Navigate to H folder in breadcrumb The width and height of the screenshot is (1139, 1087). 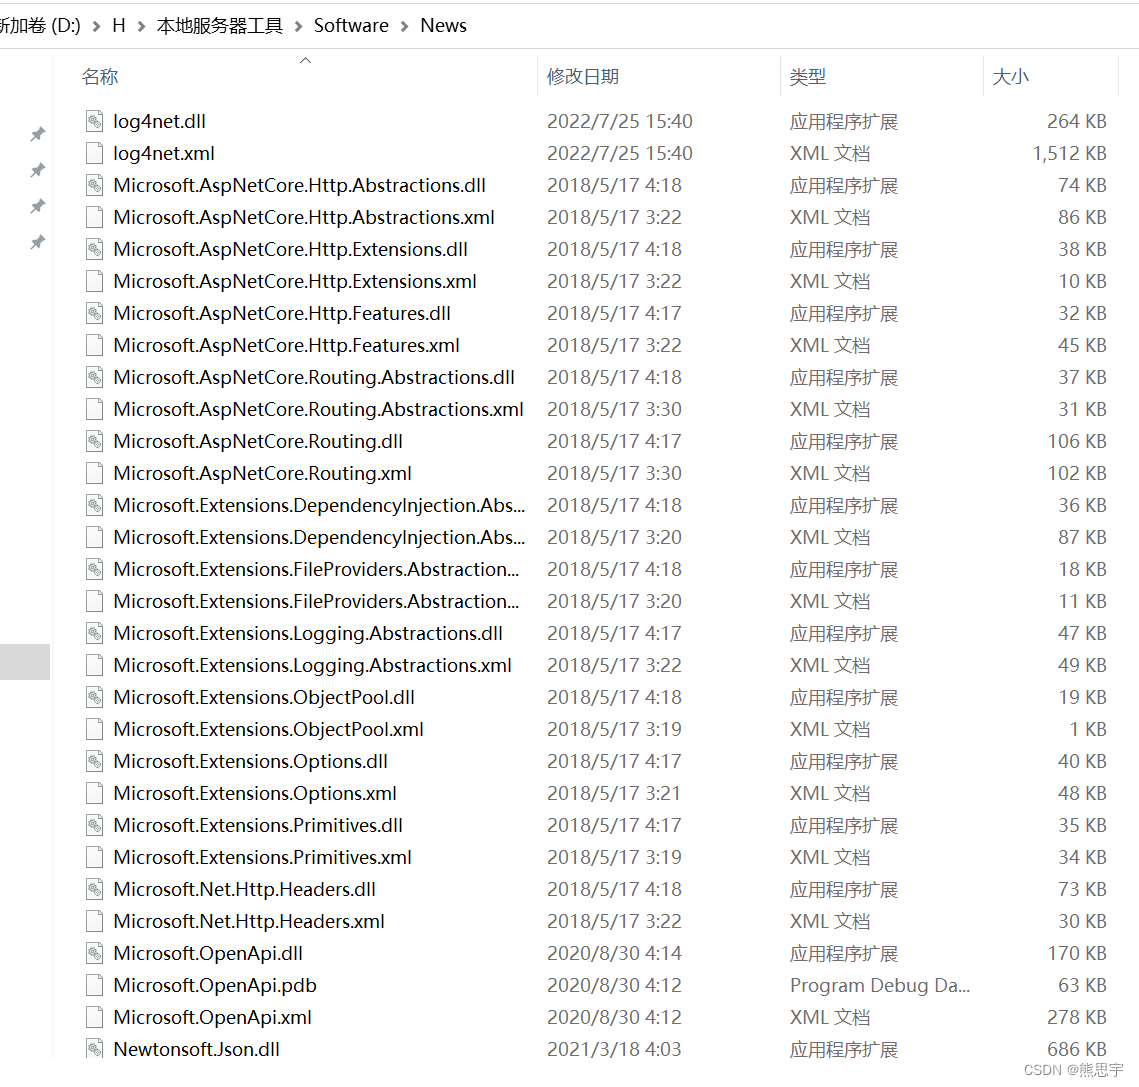tap(119, 25)
